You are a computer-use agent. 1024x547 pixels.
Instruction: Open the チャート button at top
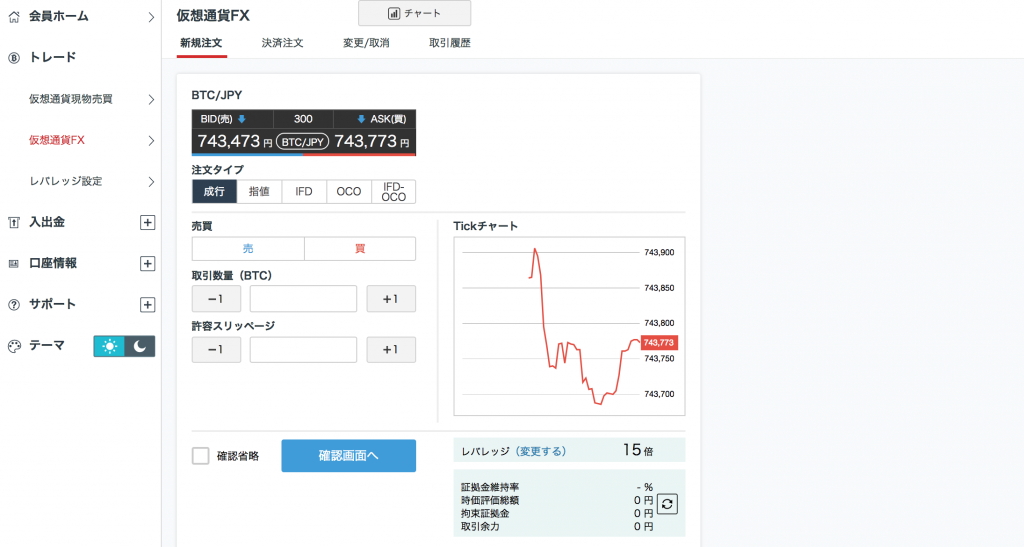(414, 13)
